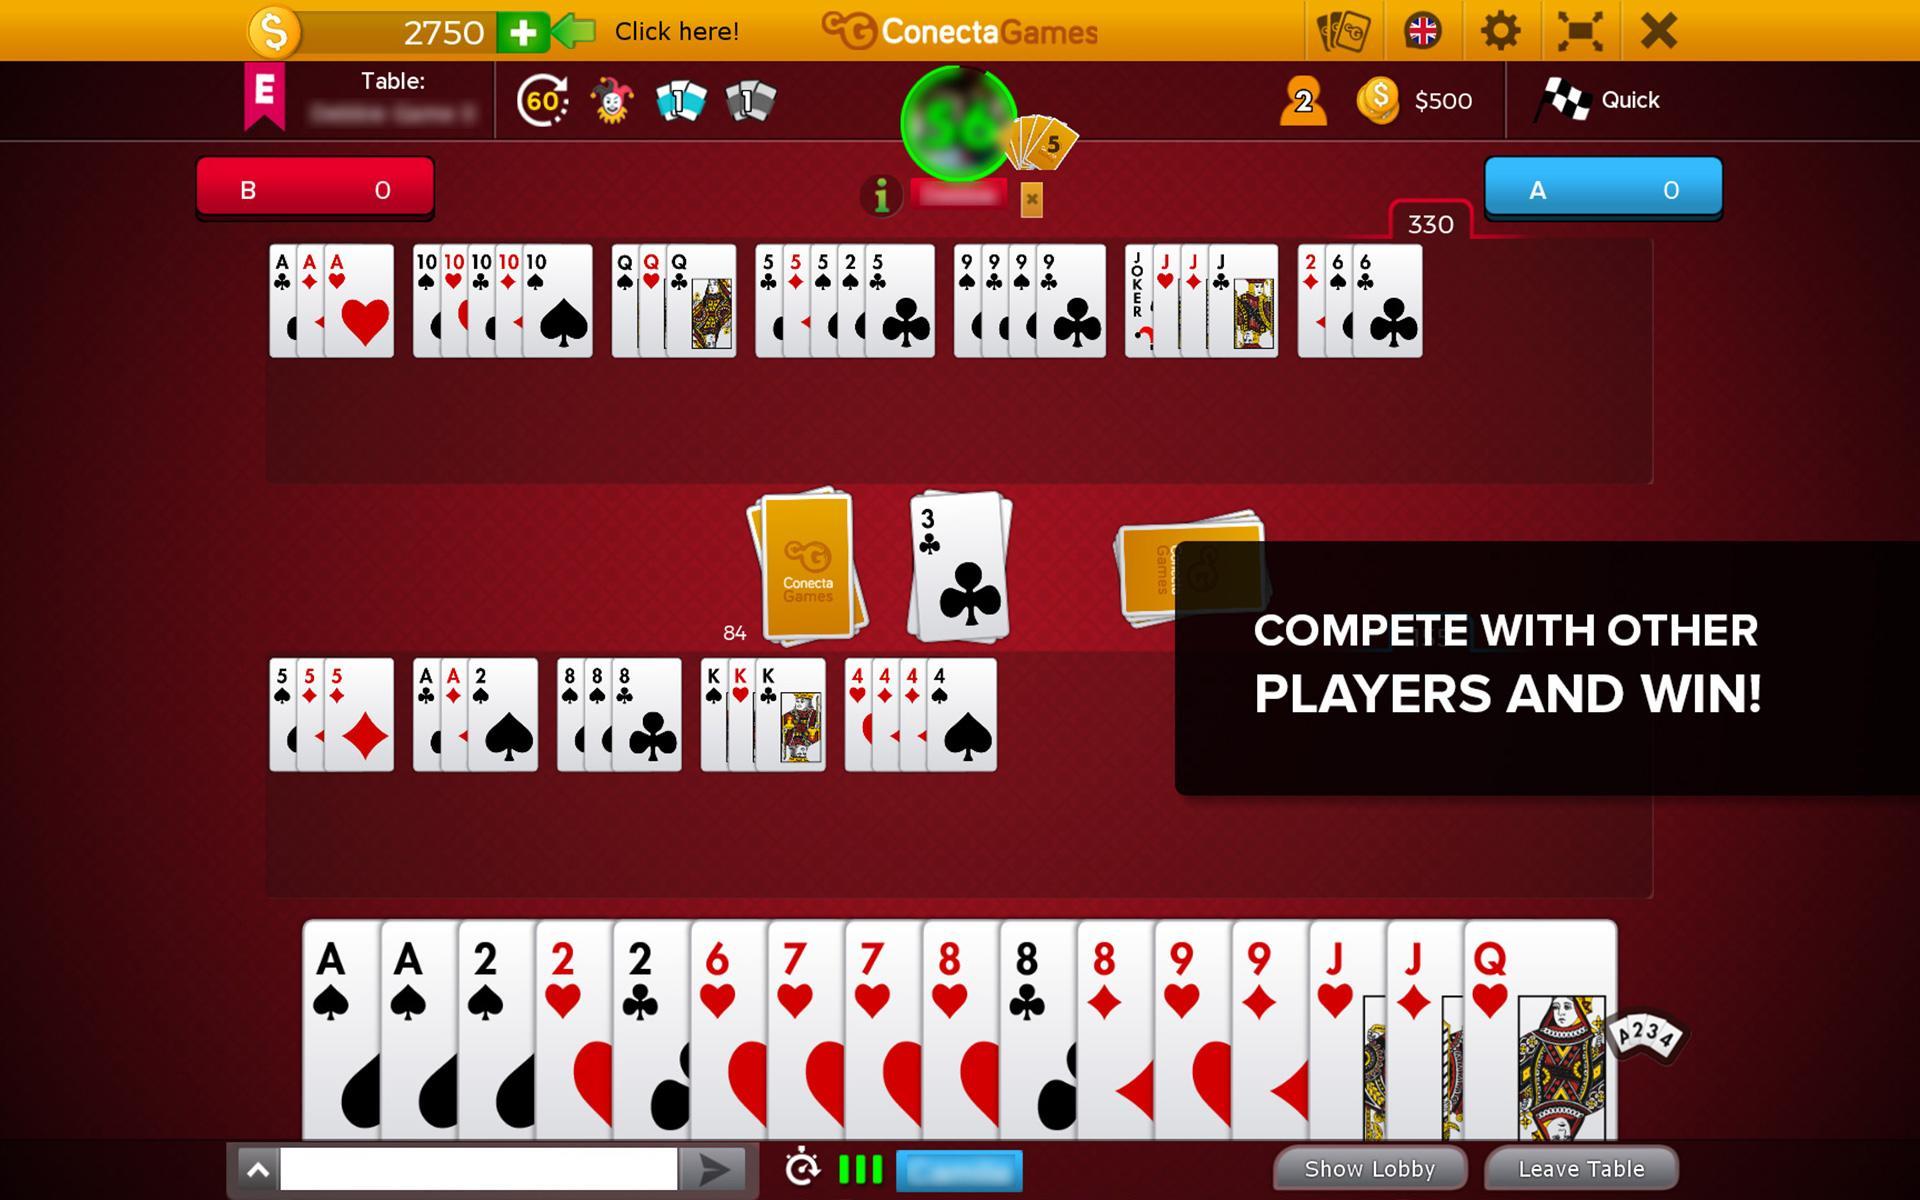Image resolution: width=1920 pixels, height=1200 pixels.
Task: Click the card deck icon in toolbar
Action: tap(1339, 30)
